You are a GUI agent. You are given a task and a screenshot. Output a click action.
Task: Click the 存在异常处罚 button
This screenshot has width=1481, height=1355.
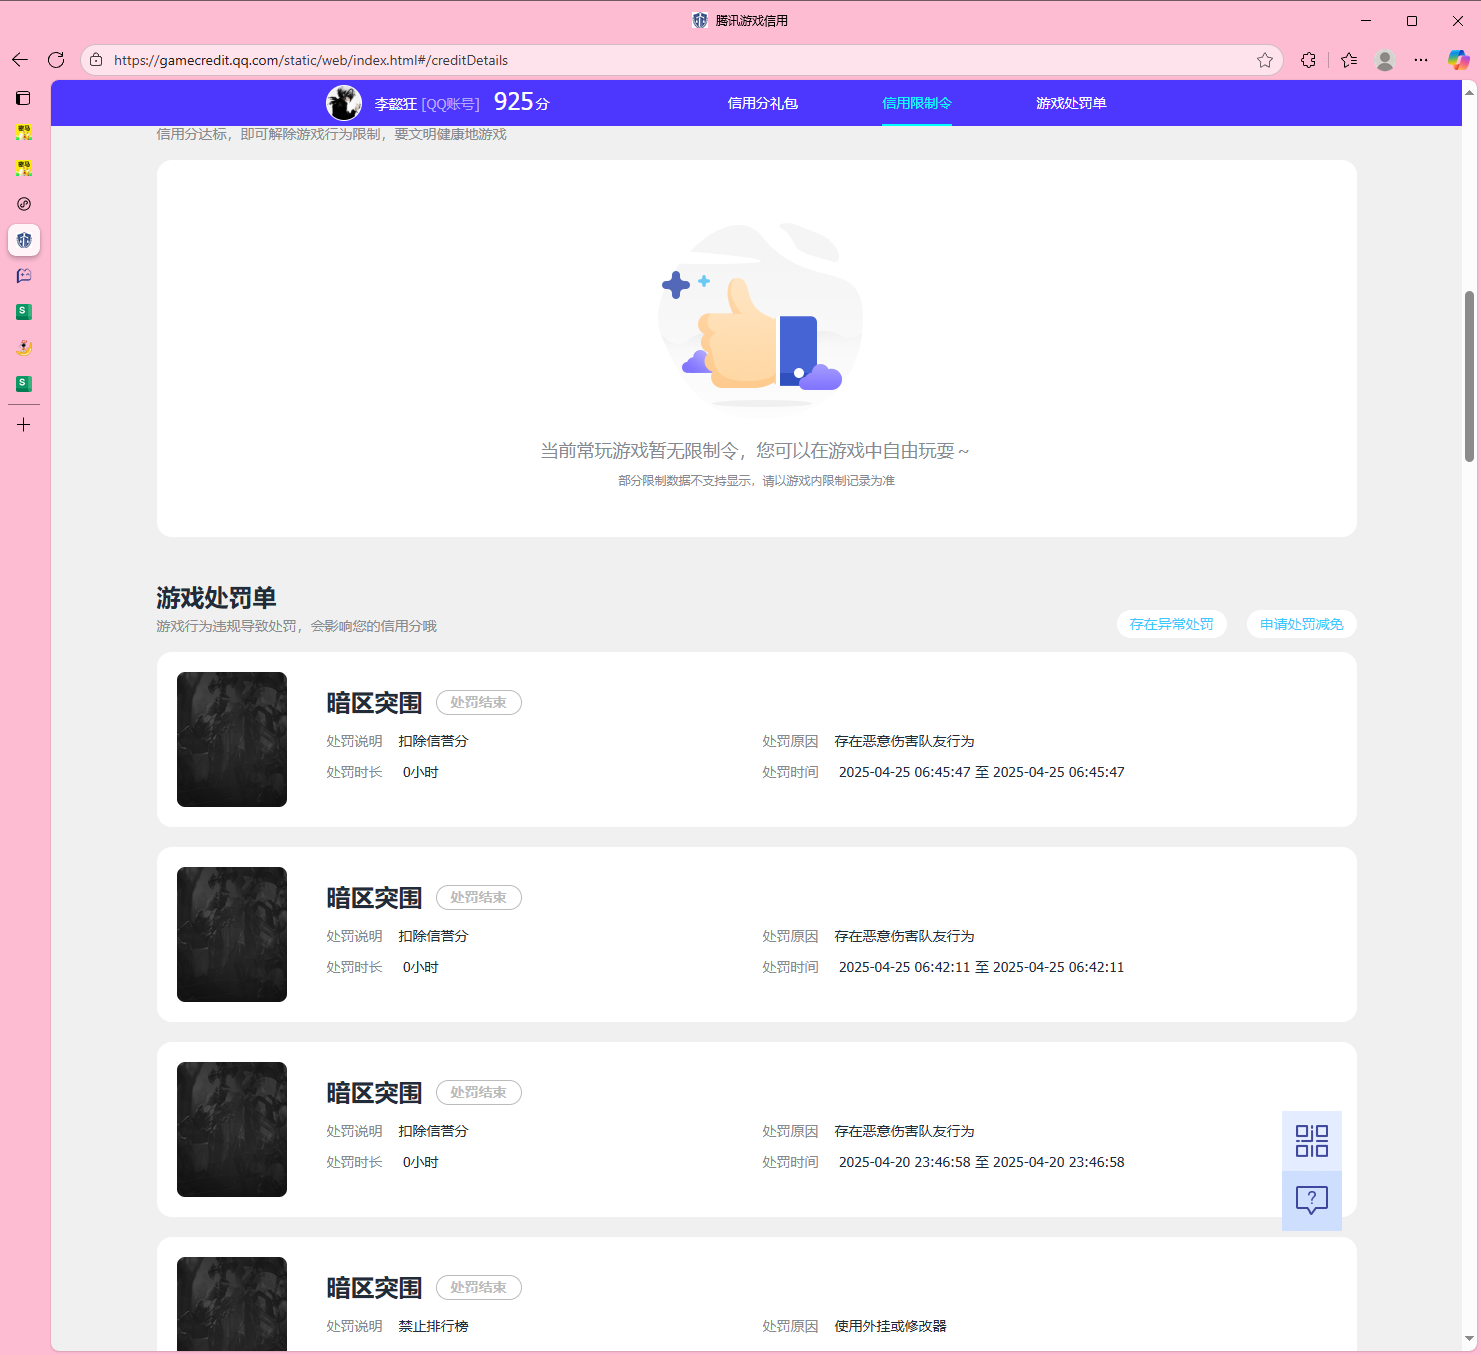pos(1172,624)
